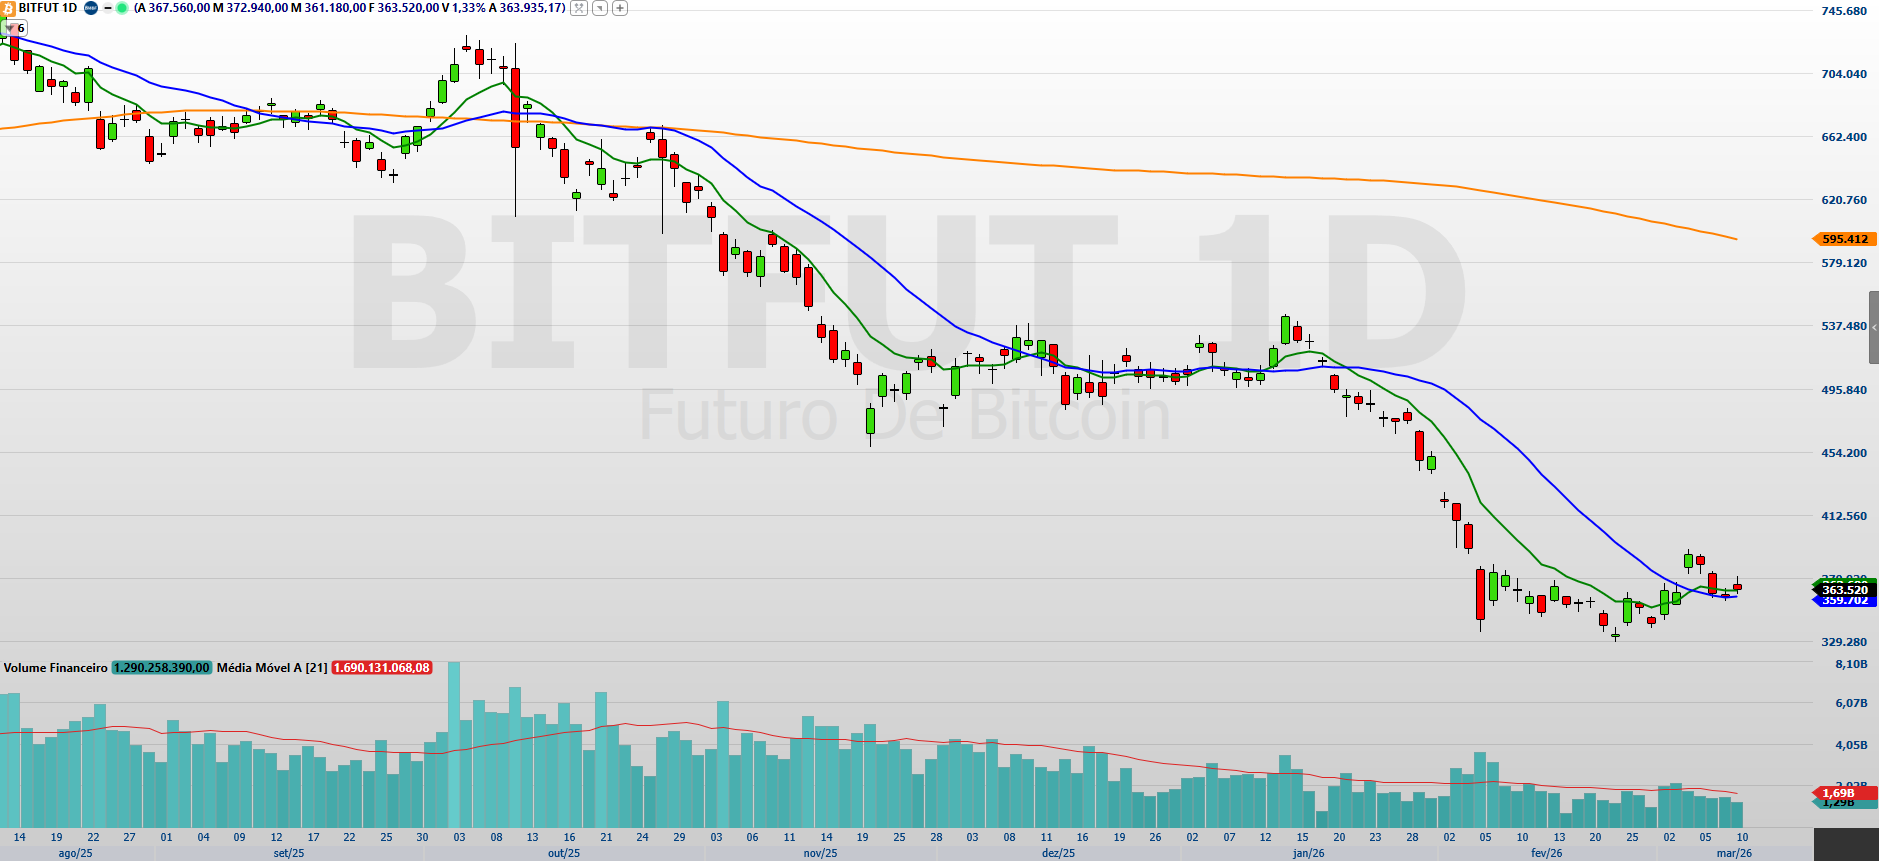
Task: Click the red 1,69B volume average tag
Action: point(1838,793)
